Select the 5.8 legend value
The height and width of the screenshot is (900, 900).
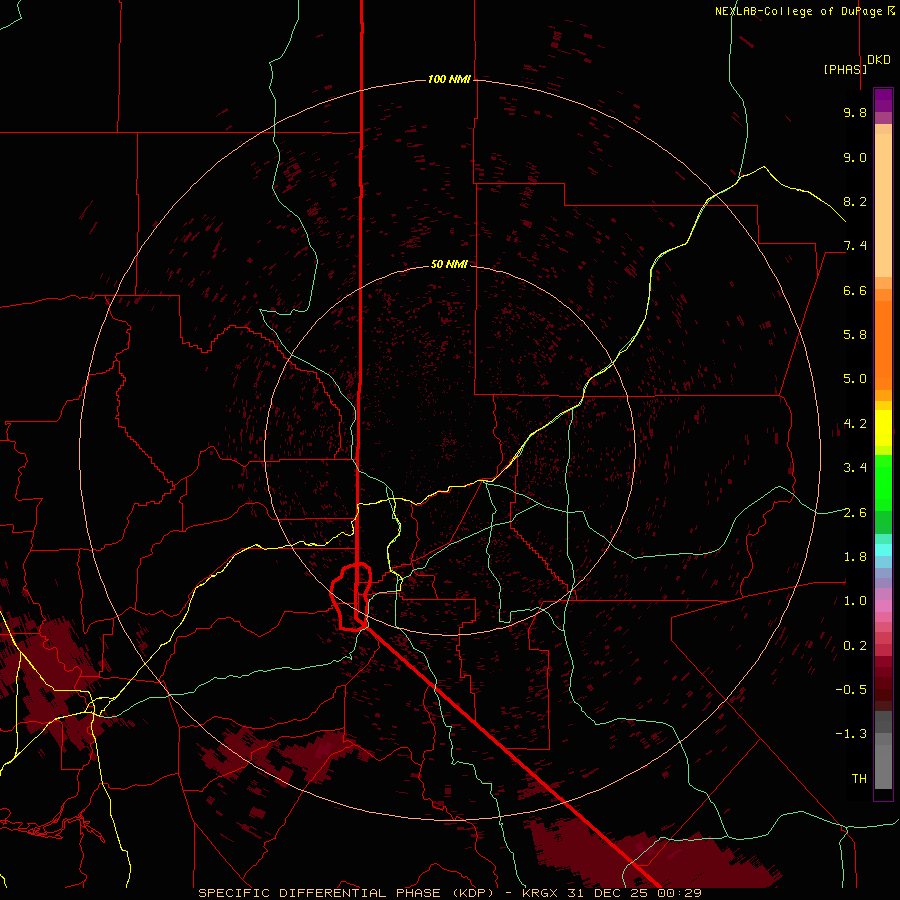(x=855, y=335)
